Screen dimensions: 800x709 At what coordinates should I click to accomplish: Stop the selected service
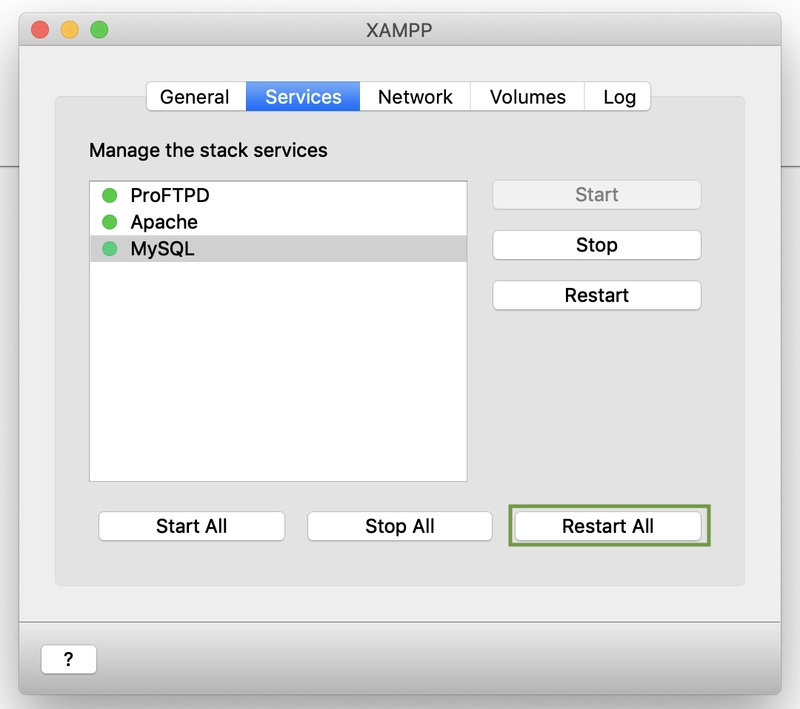point(596,245)
